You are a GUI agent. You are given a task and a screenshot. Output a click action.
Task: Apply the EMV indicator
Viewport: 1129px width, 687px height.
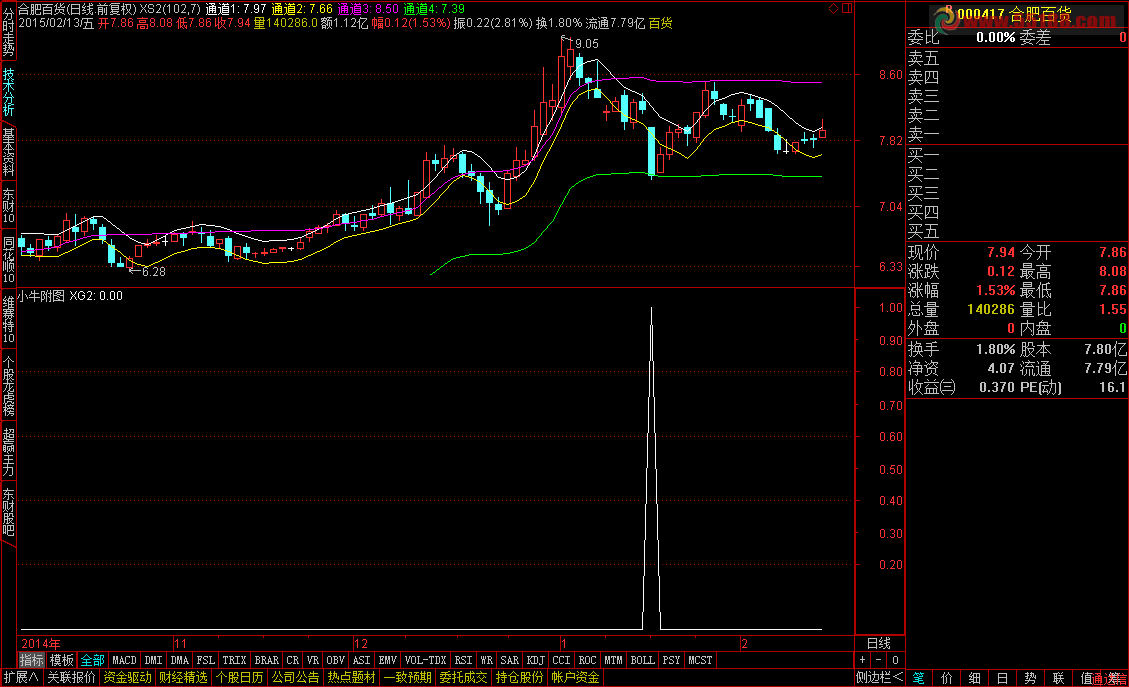[x=387, y=660]
